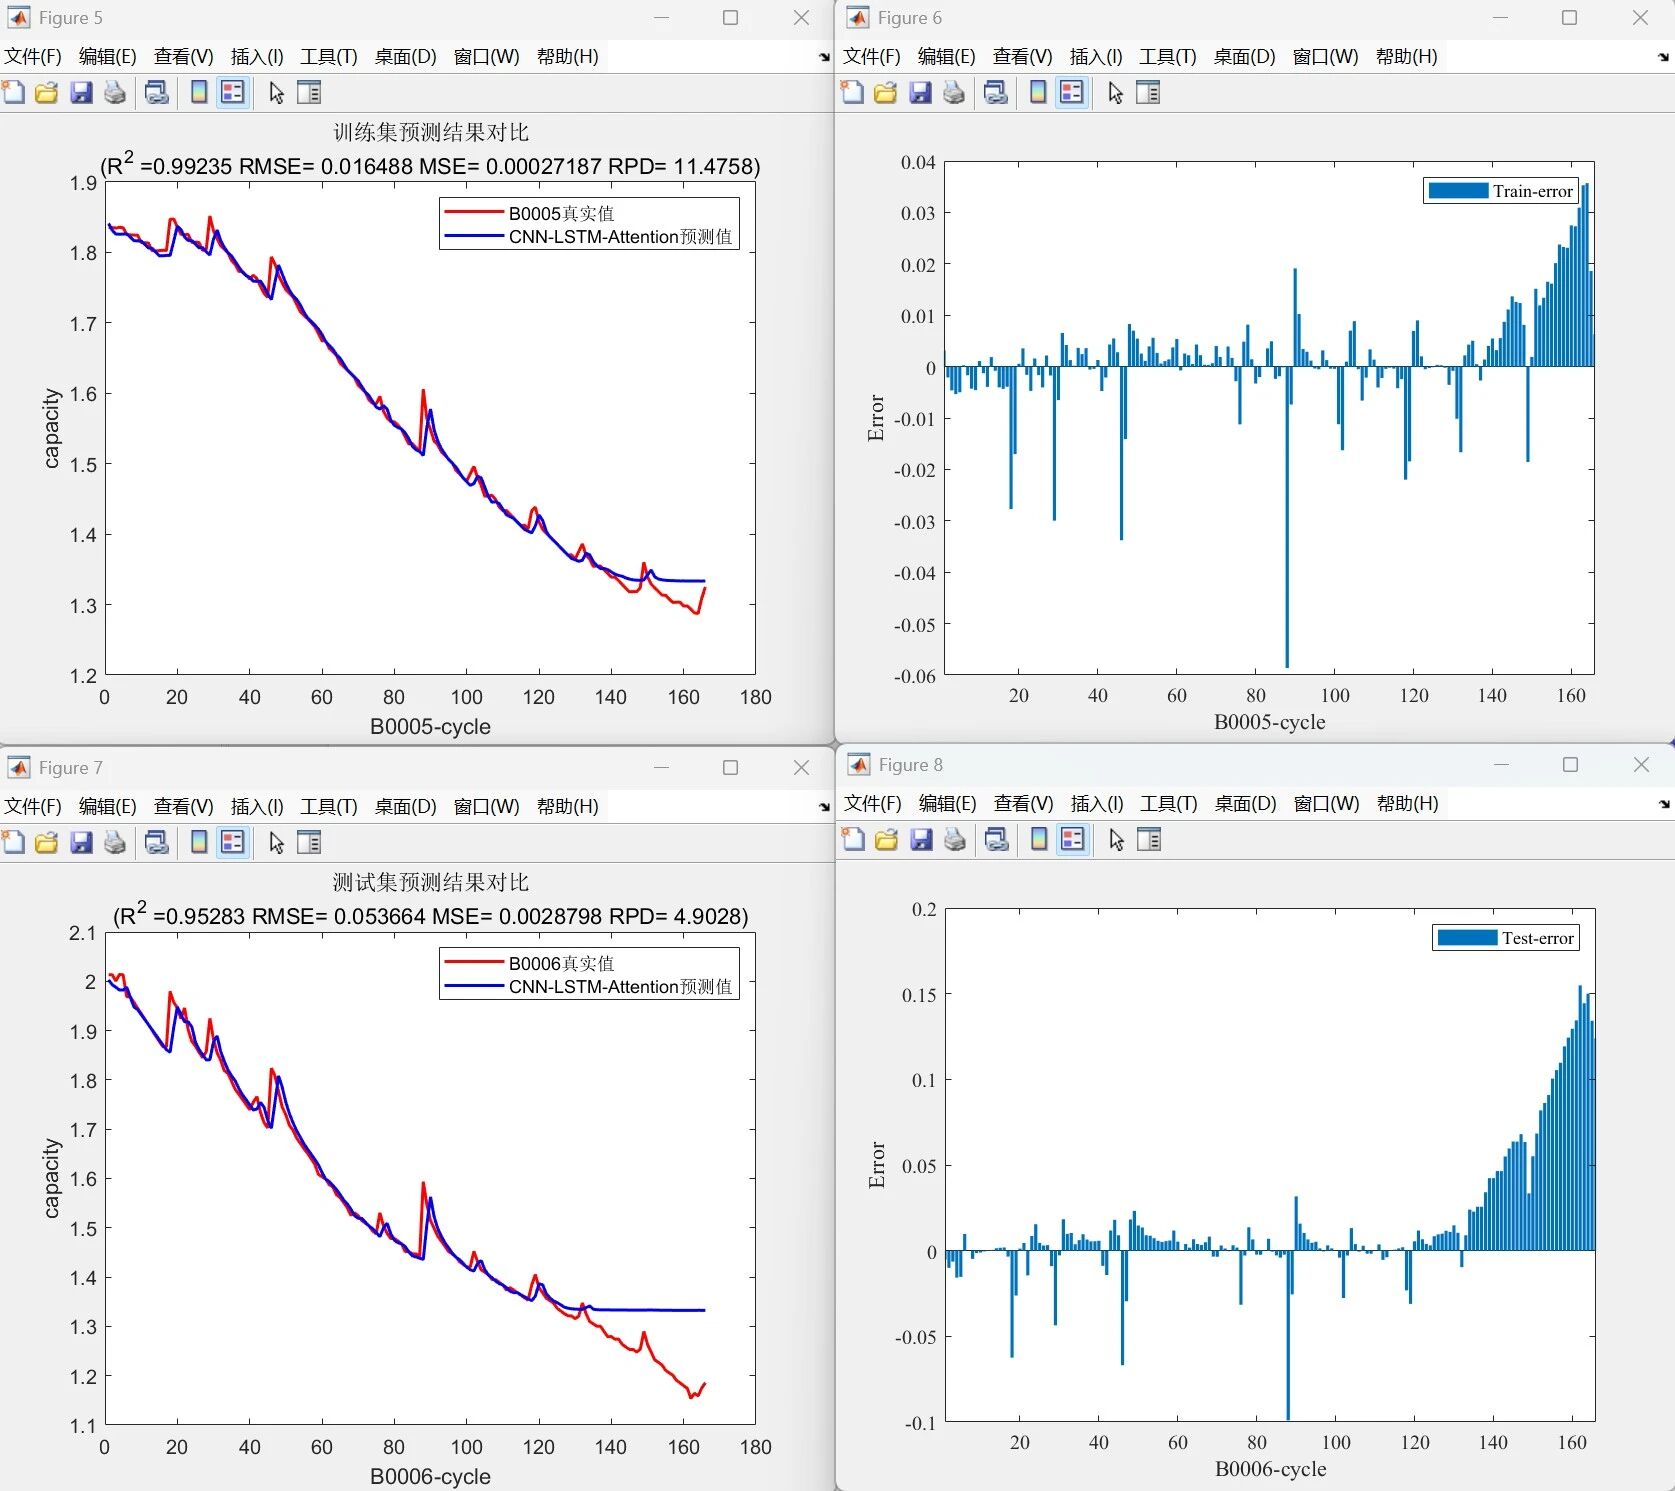
Task: Toggle Insert Legend in Figure 5 toolbar
Action: click(233, 93)
